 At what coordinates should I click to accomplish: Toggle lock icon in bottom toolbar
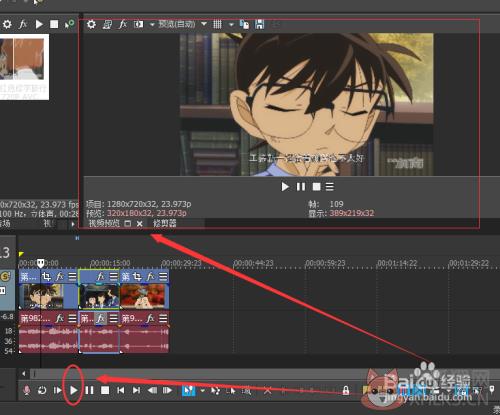(346, 390)
